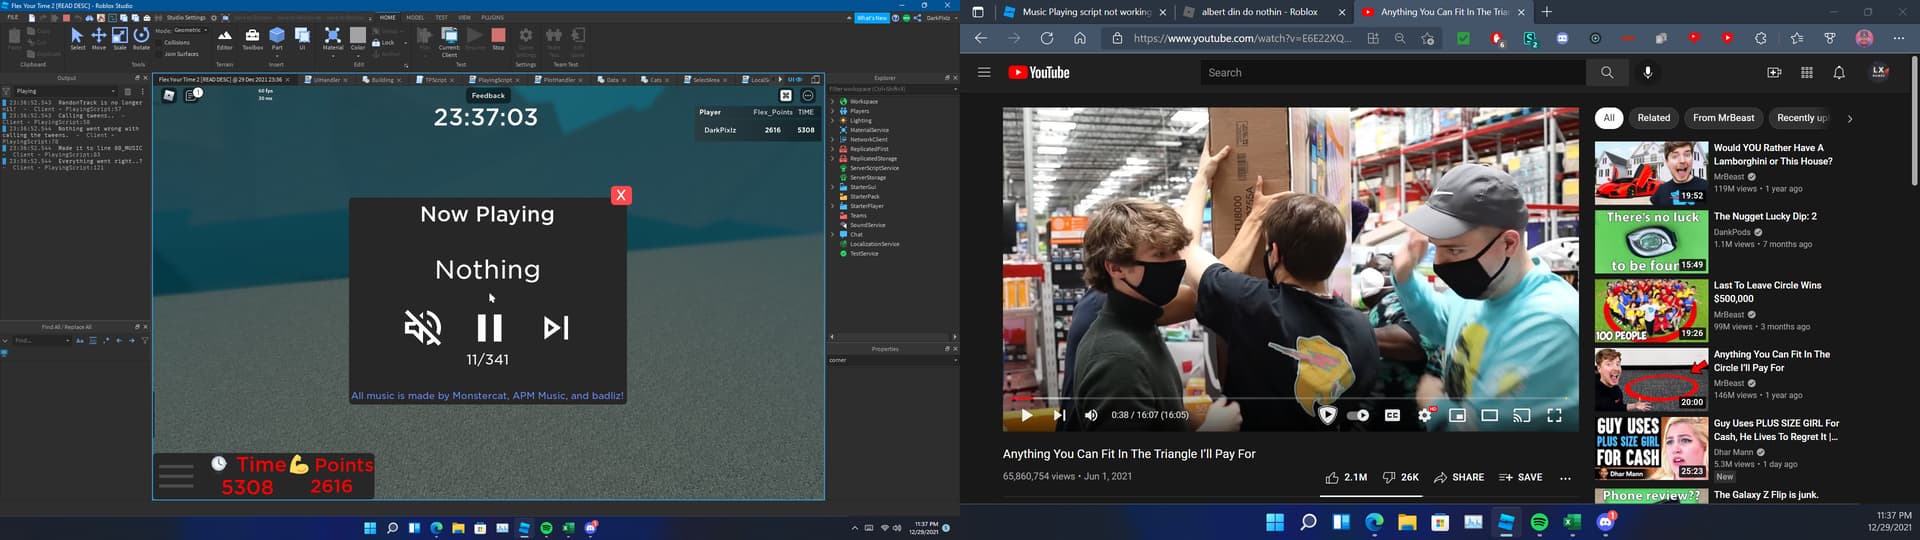1920x540 pixels.
Task: Select SoundService in Explorer
Action: (x=867, y=225)
